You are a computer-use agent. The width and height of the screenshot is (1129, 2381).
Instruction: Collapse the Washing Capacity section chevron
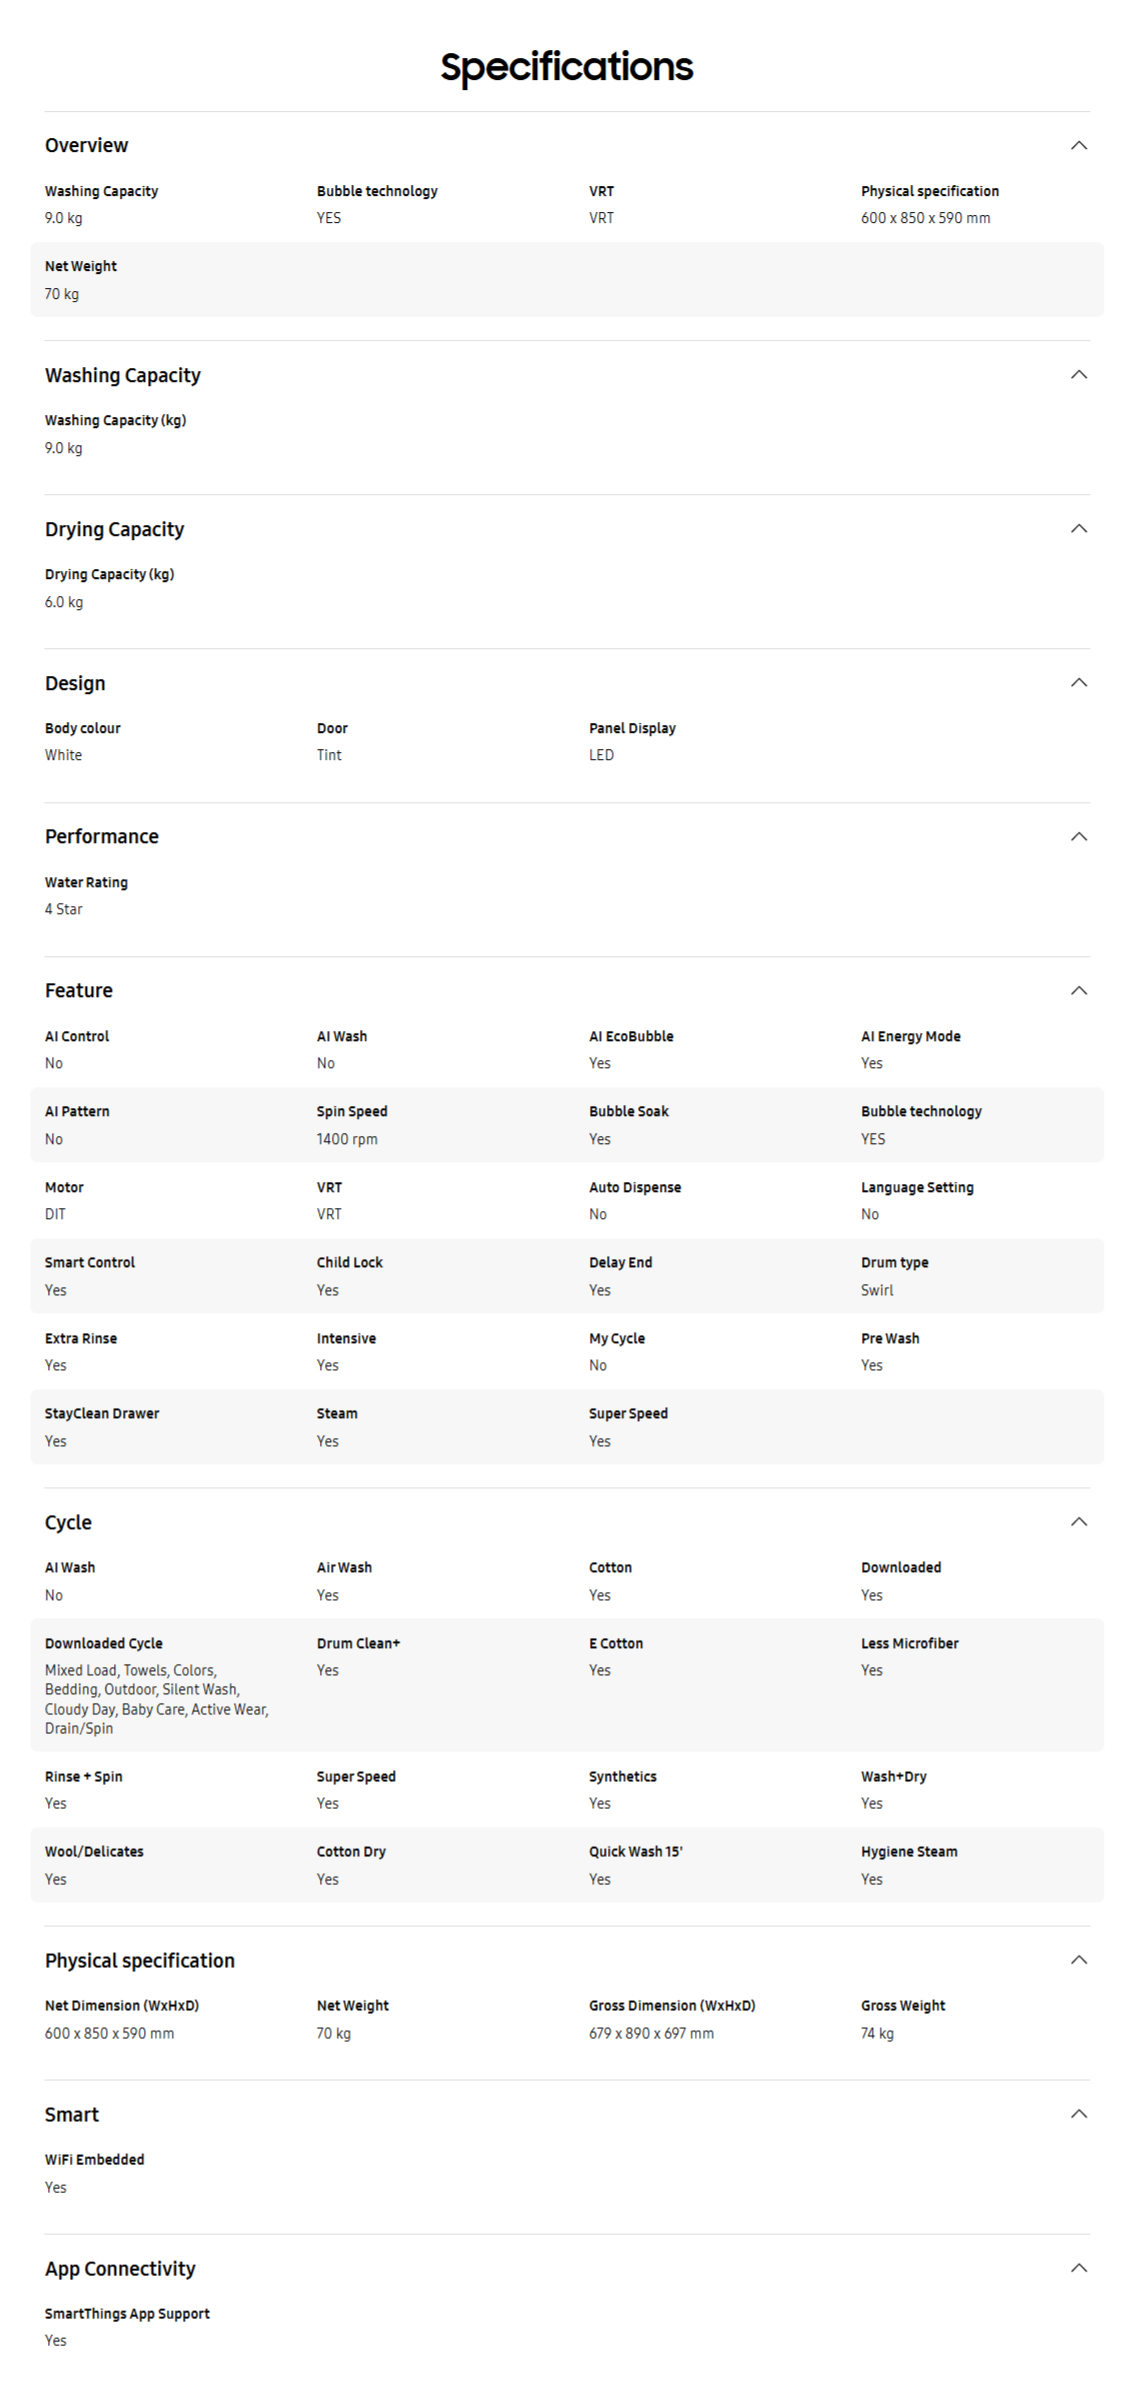point(1078,374)
